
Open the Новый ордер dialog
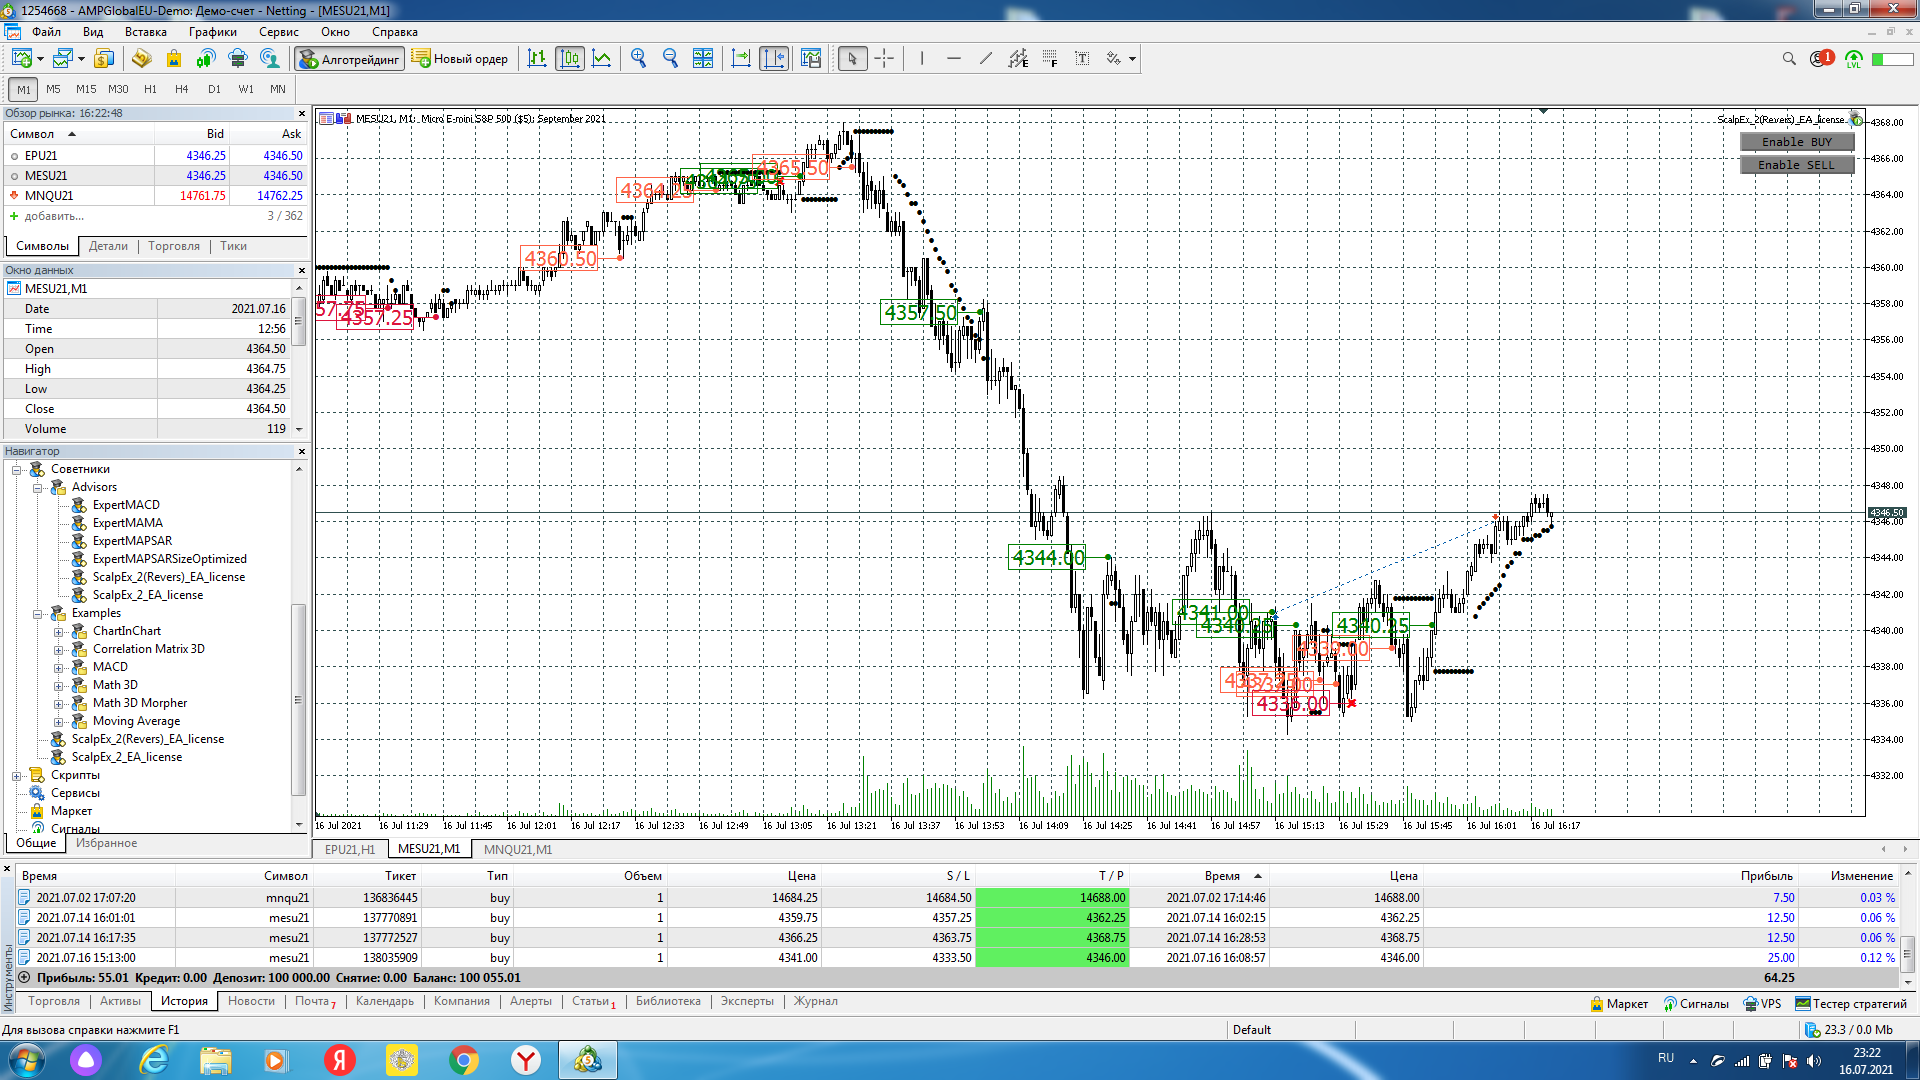(x=460, y=59)
